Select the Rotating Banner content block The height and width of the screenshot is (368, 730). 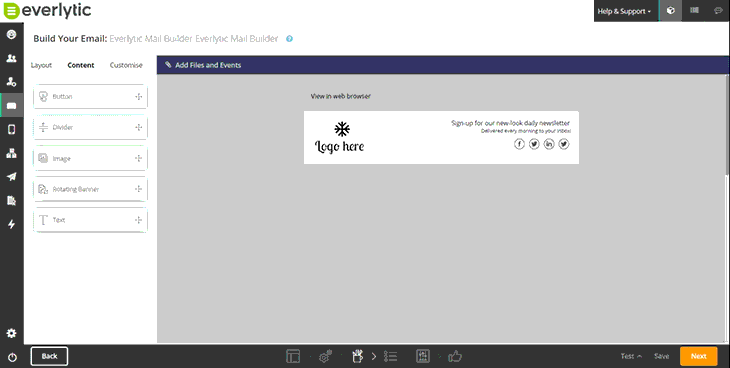tap(90, 189)
